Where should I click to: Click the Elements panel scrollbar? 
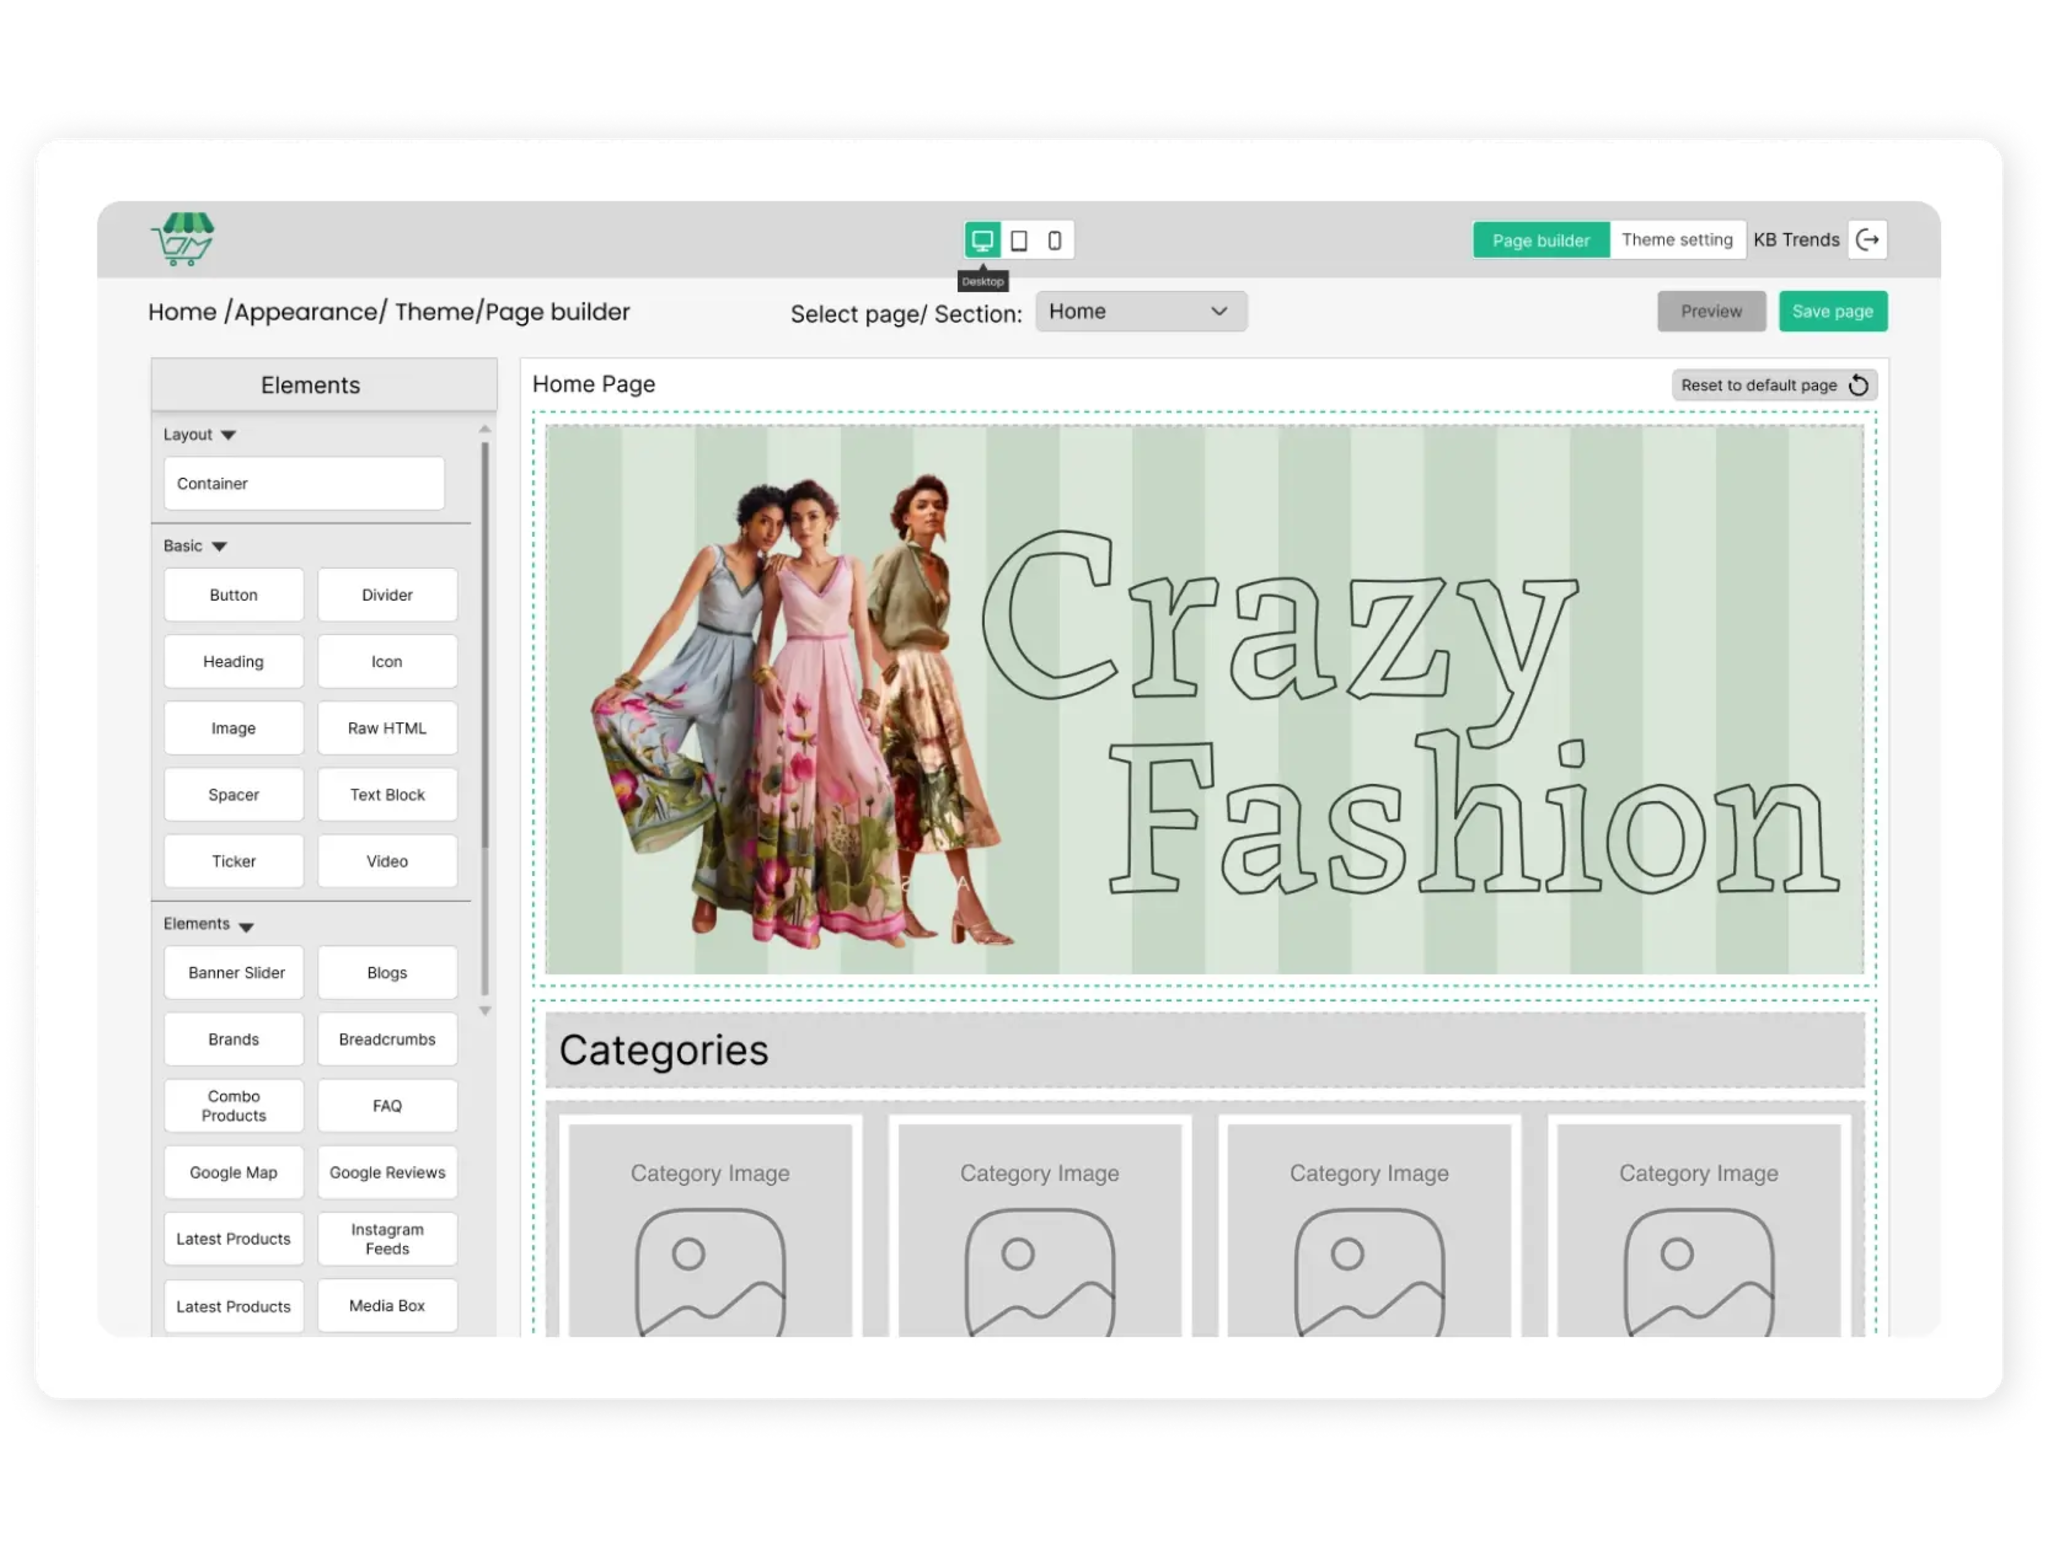tap(485, 646)
